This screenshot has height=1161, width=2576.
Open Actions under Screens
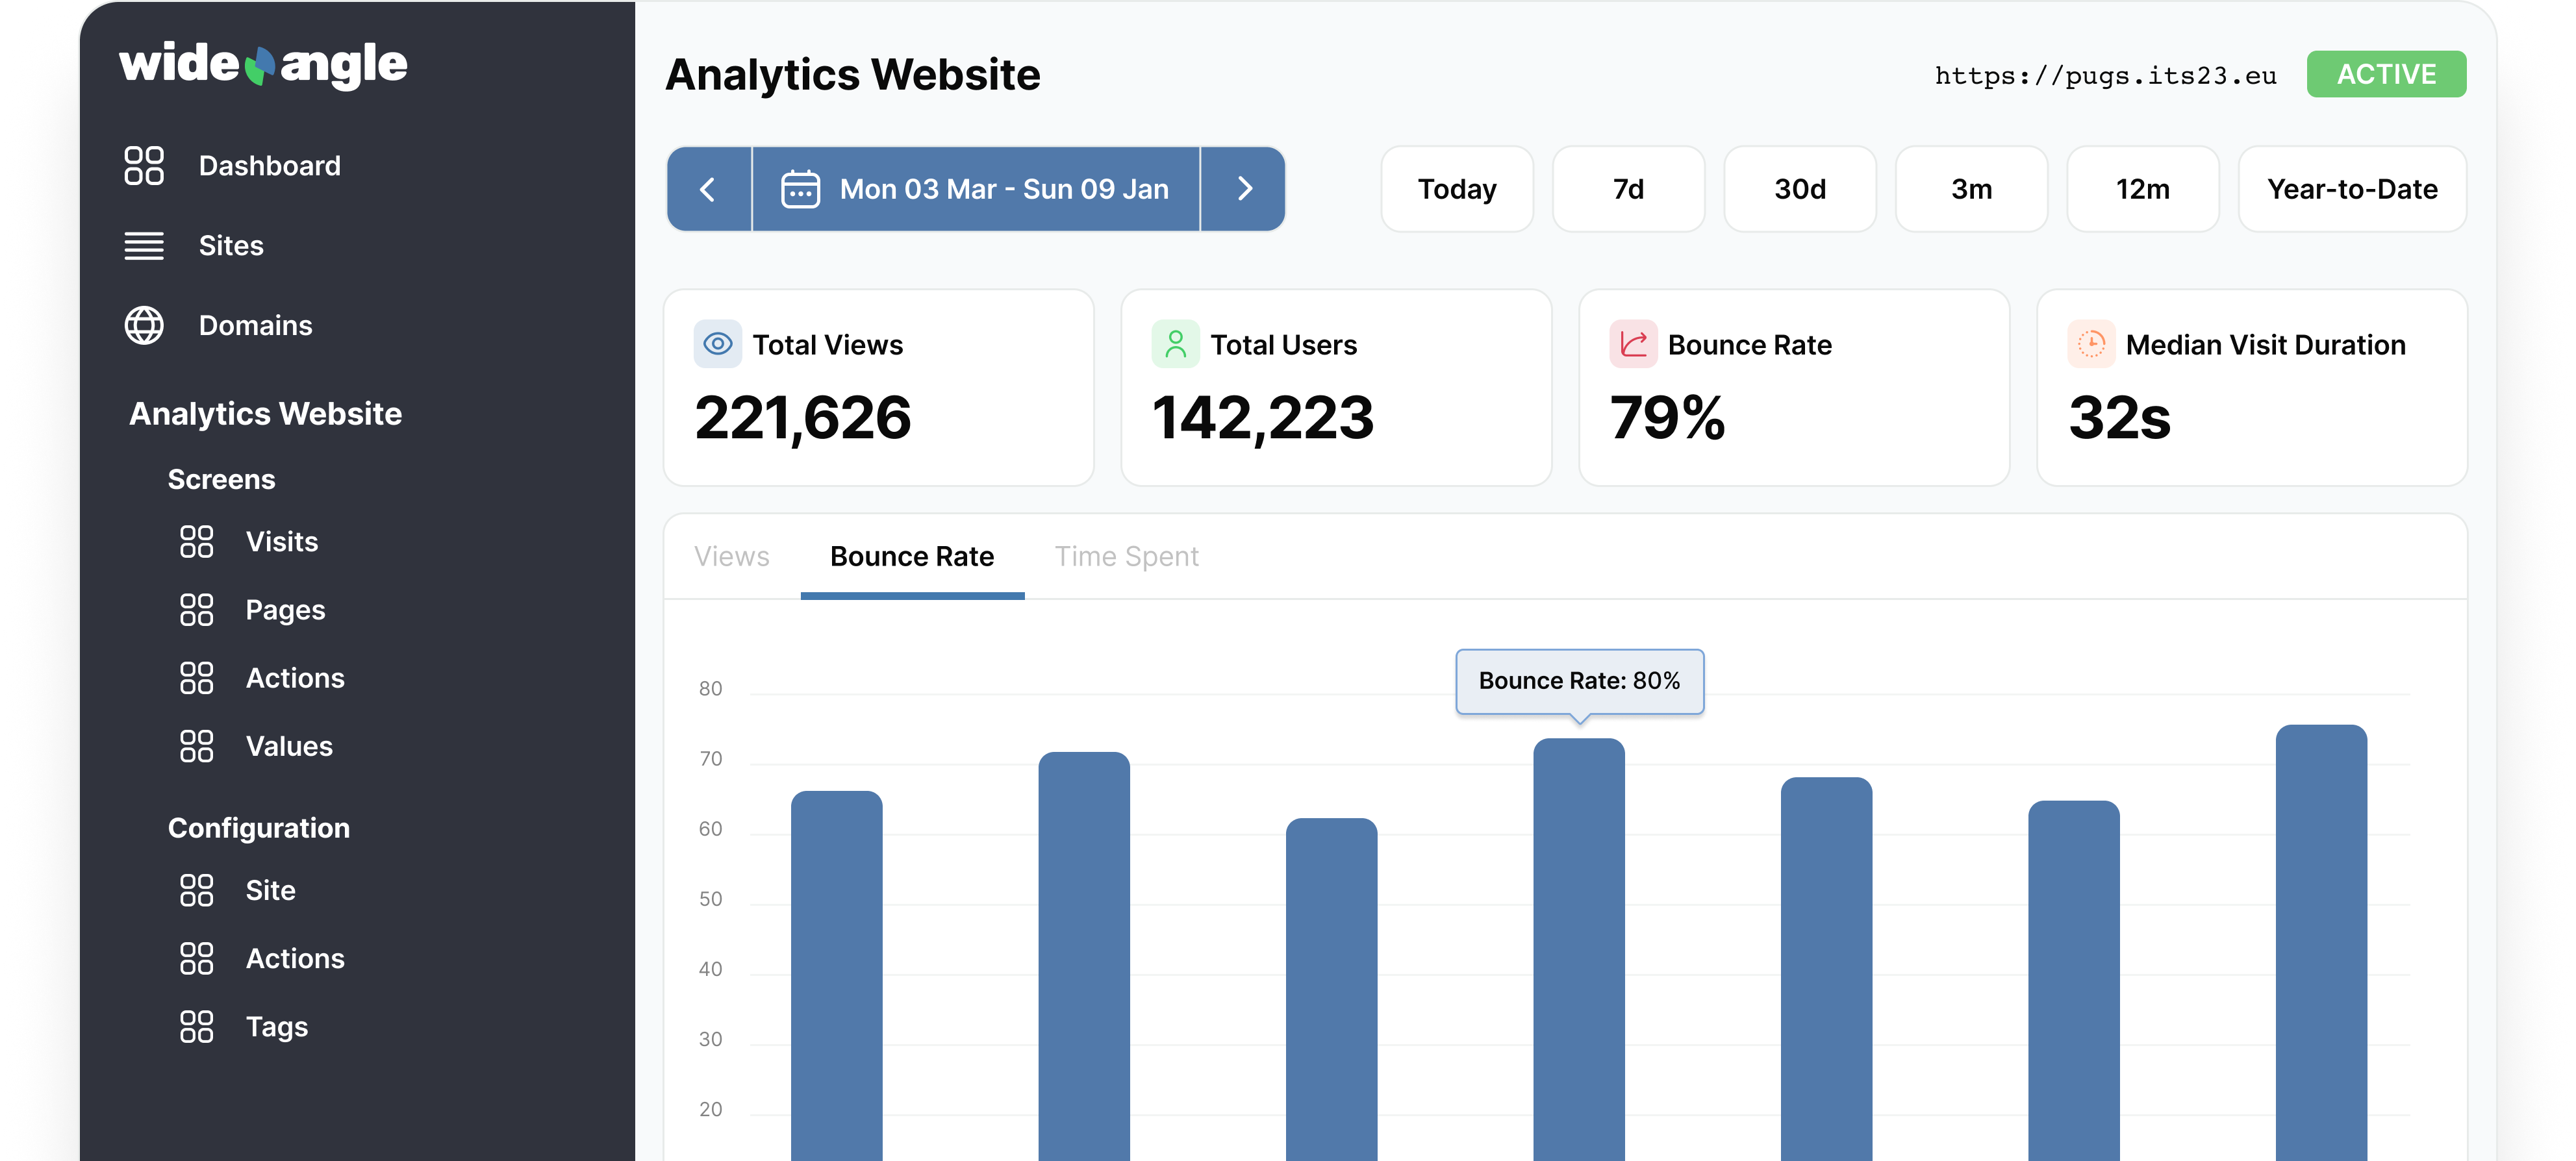[x=295, y=678]
